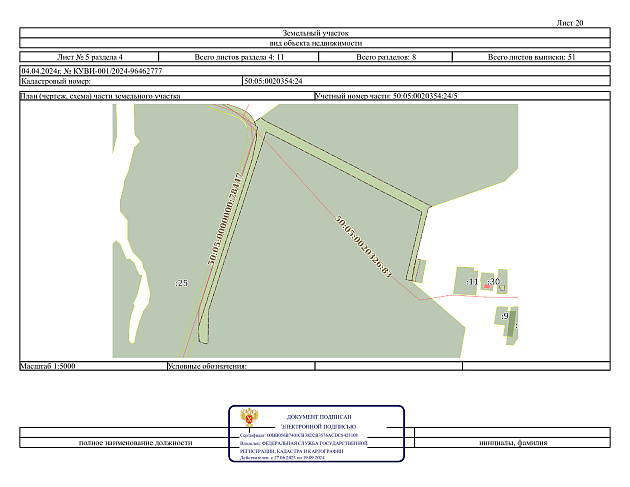Click the 'Масштаб 1:5000' scale cell
630x487 pixels.
[48, 366]
